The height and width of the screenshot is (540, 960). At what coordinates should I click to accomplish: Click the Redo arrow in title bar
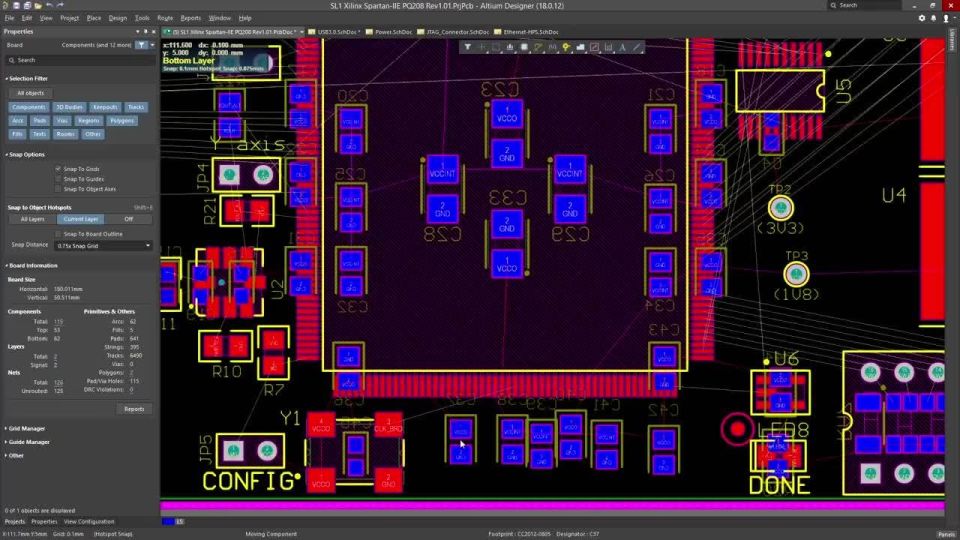[x=60, y=6]
